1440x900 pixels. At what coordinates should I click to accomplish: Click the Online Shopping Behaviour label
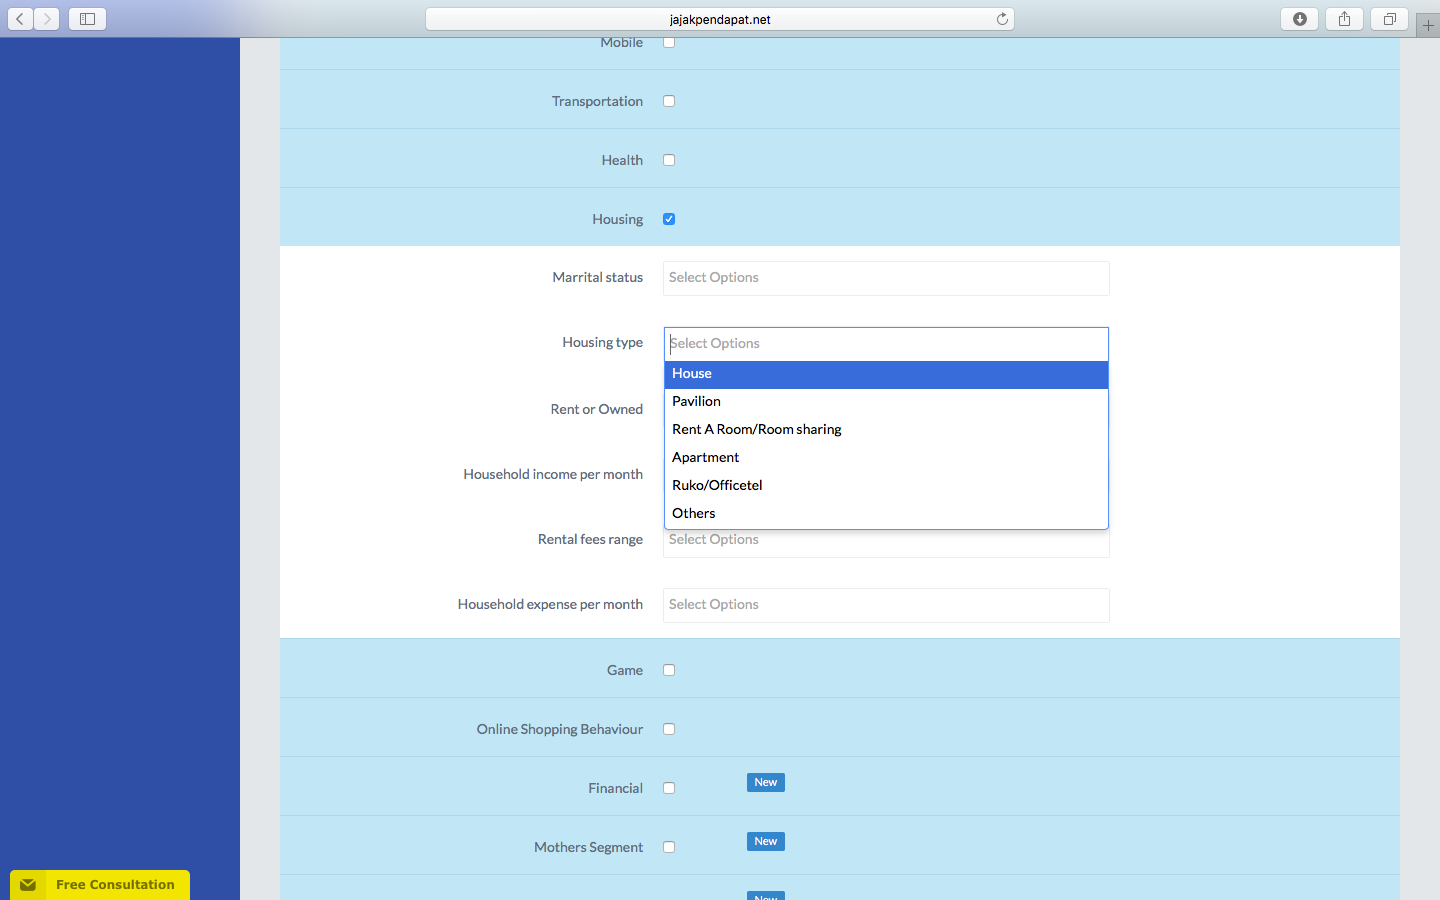(560, 729)
